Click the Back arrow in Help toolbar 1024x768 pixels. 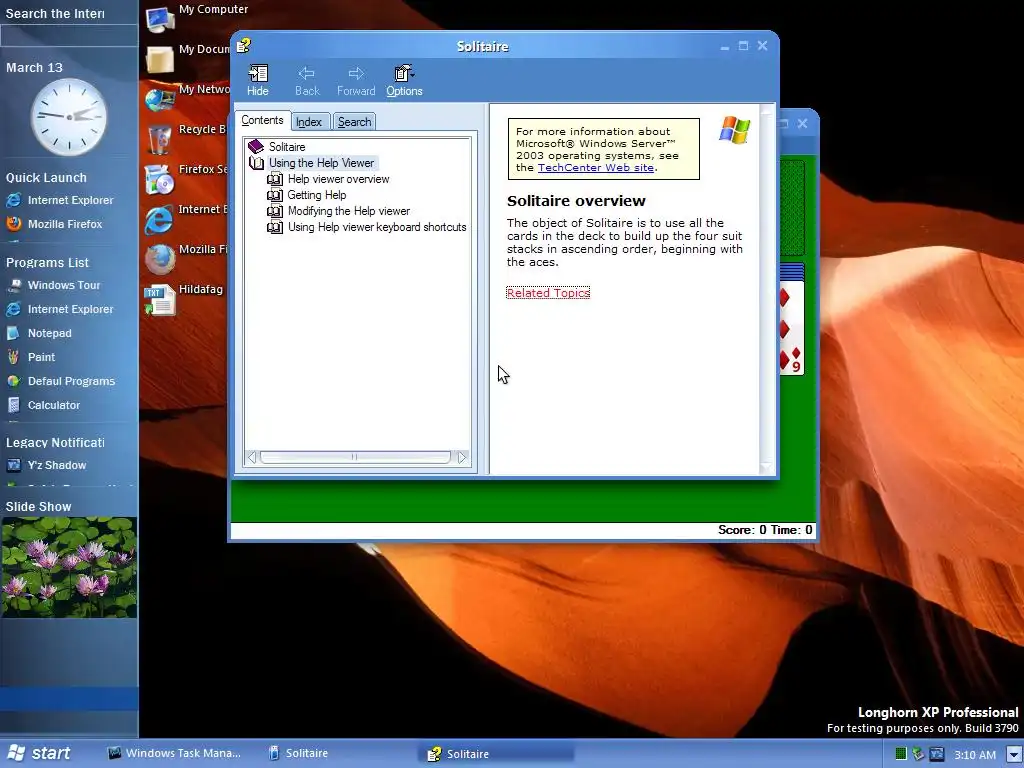pos(307,81)
